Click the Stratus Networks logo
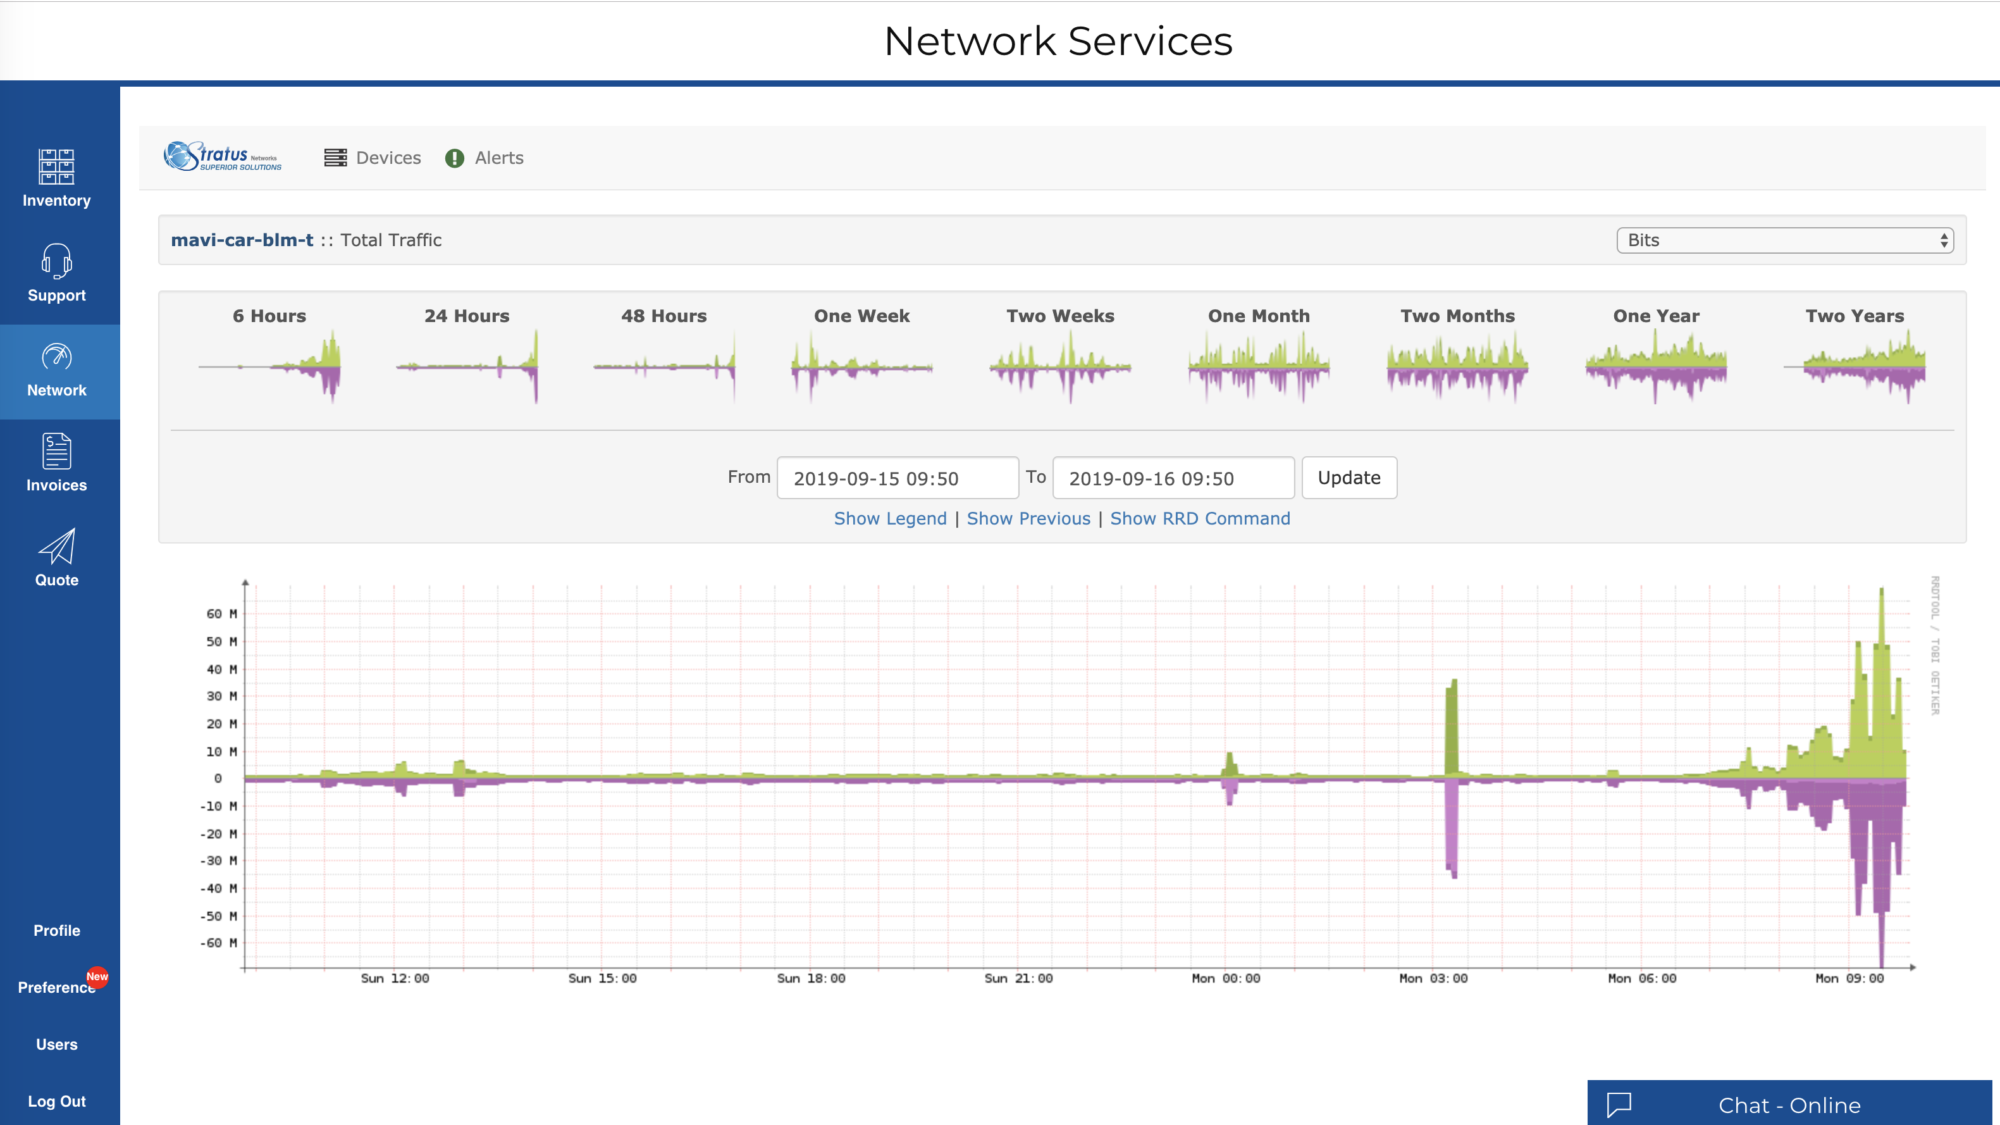2000x1125 pixels. 223,157
